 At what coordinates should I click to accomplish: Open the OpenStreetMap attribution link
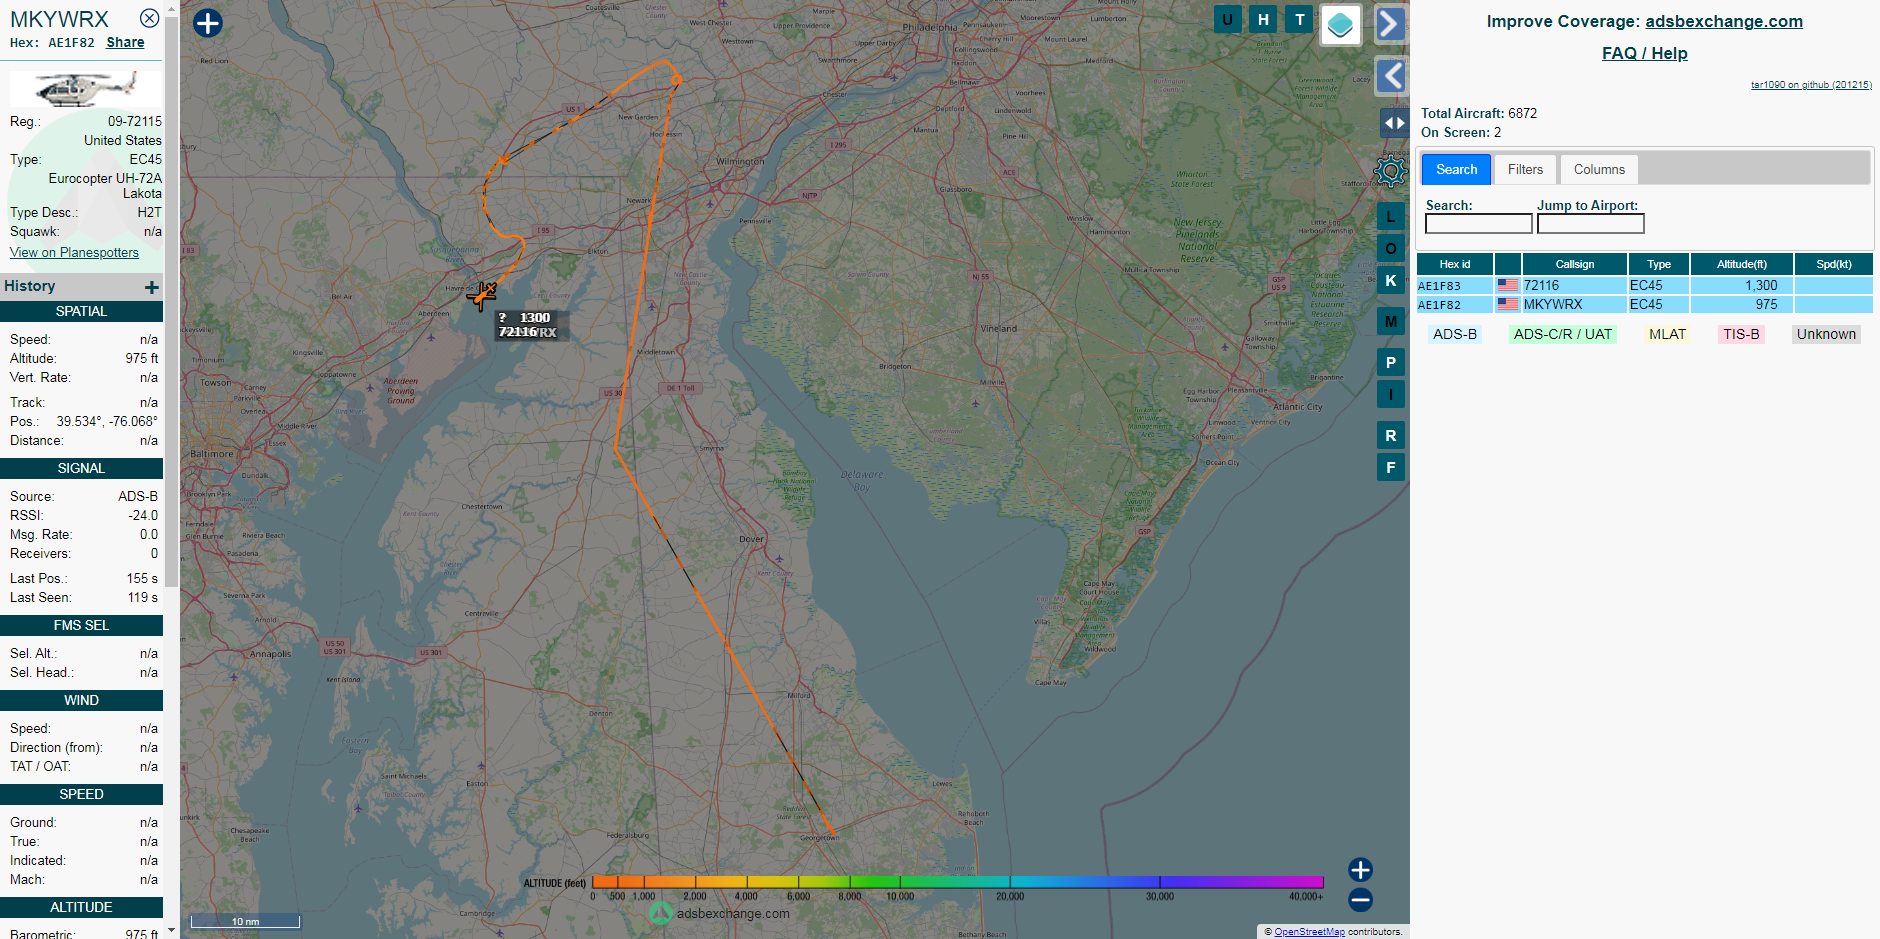tap(1309, 931)
